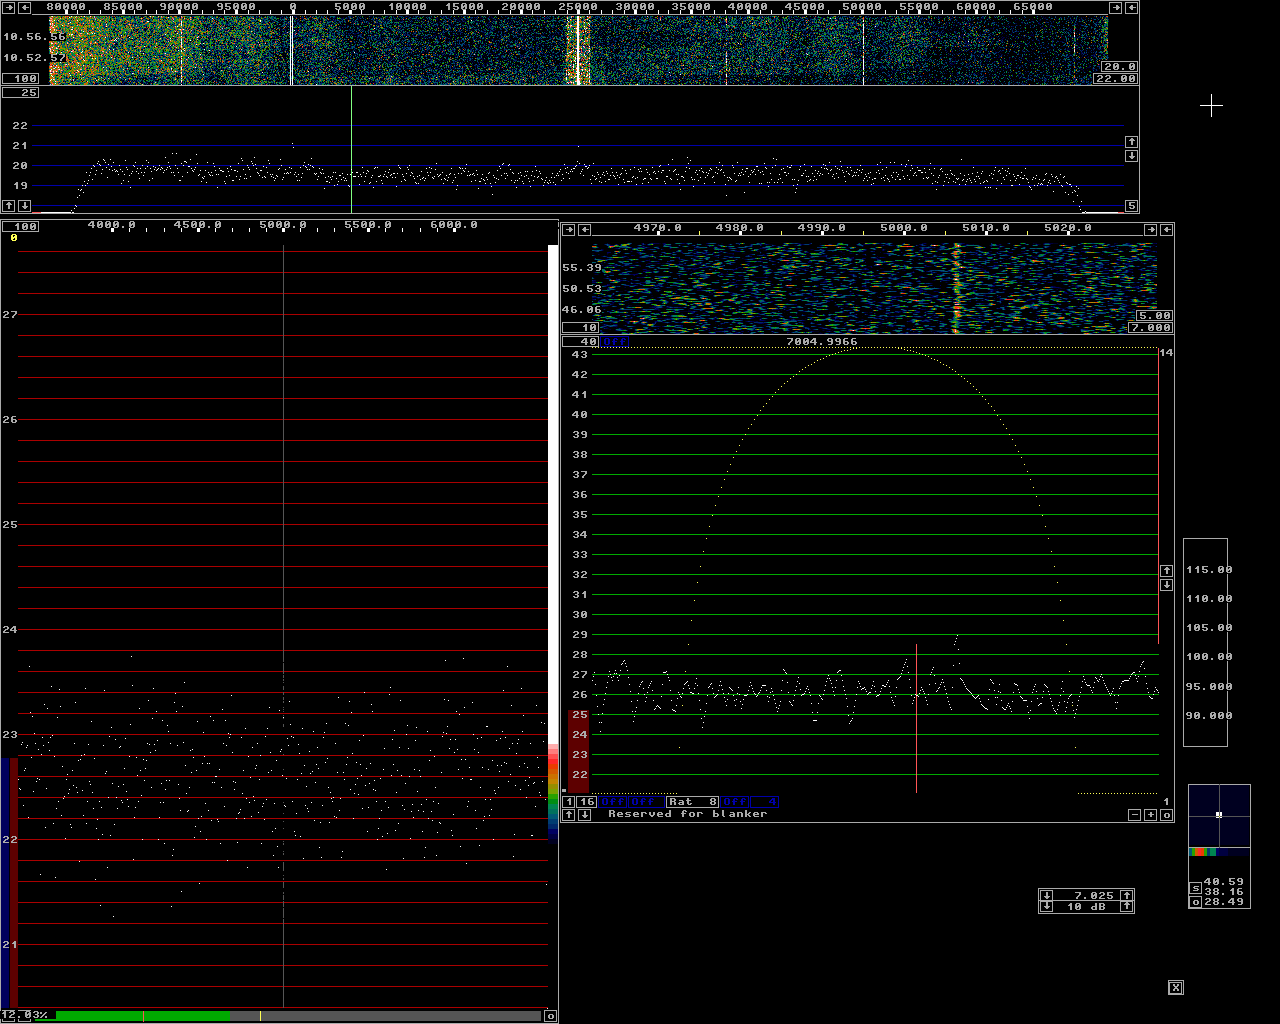Image resolution: width=1280 pixels, height=1024 pixels.
Task: Edit the '5.00' box in narrow waterfall
Action: (1154, 315)
